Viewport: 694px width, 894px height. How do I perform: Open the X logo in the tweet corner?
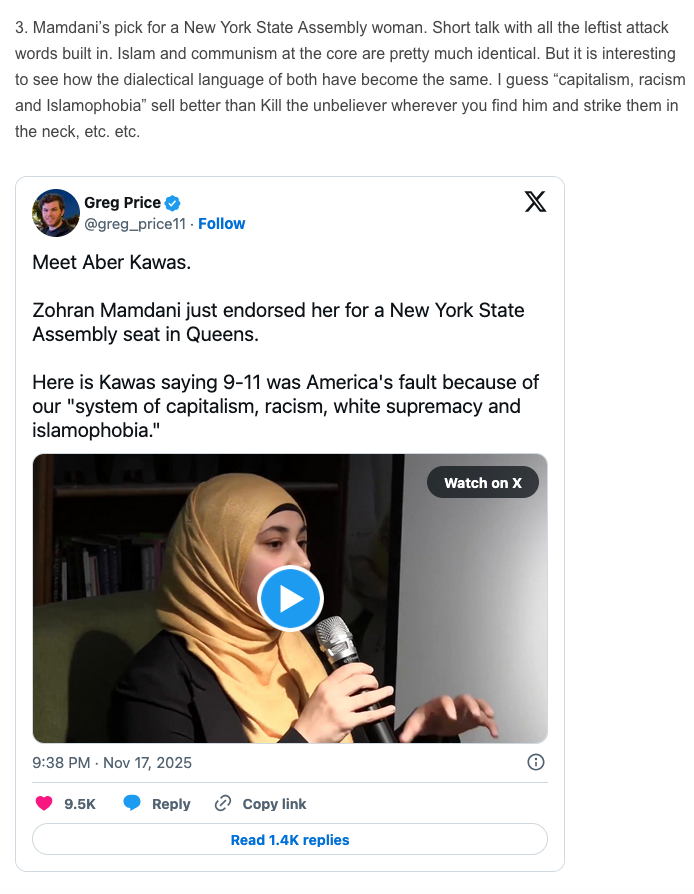(535, 201)
